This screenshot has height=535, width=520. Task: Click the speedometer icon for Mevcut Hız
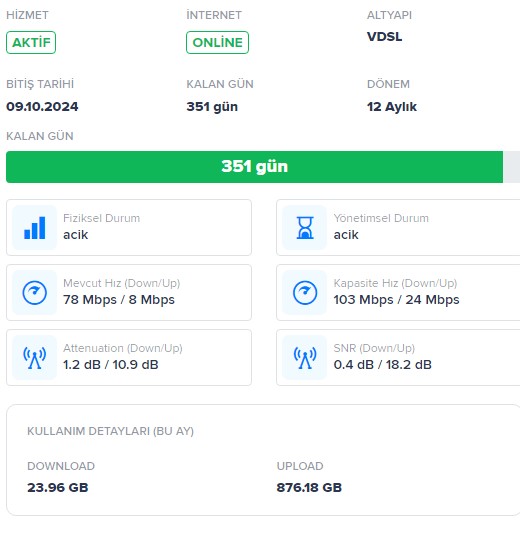click(34, 292)
